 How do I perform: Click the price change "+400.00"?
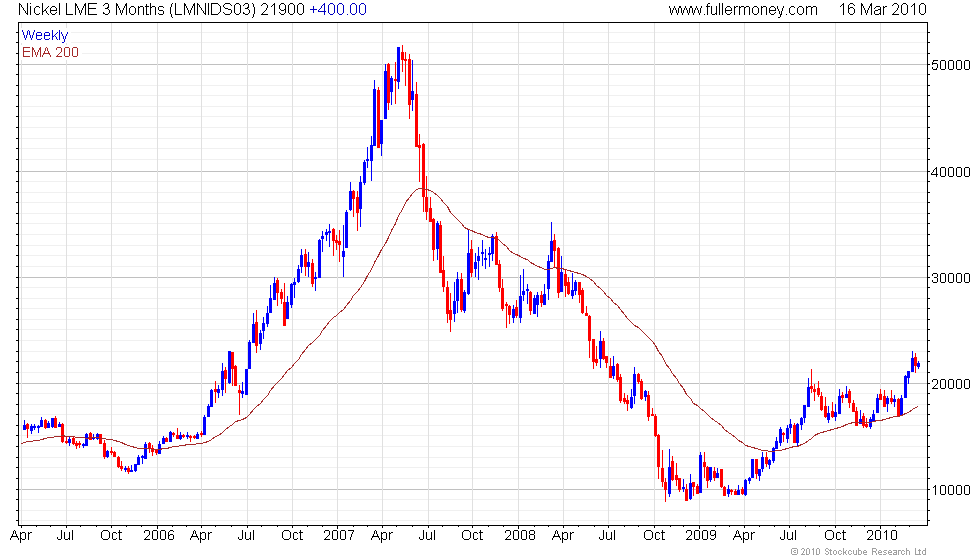click(x=338, y=10)
